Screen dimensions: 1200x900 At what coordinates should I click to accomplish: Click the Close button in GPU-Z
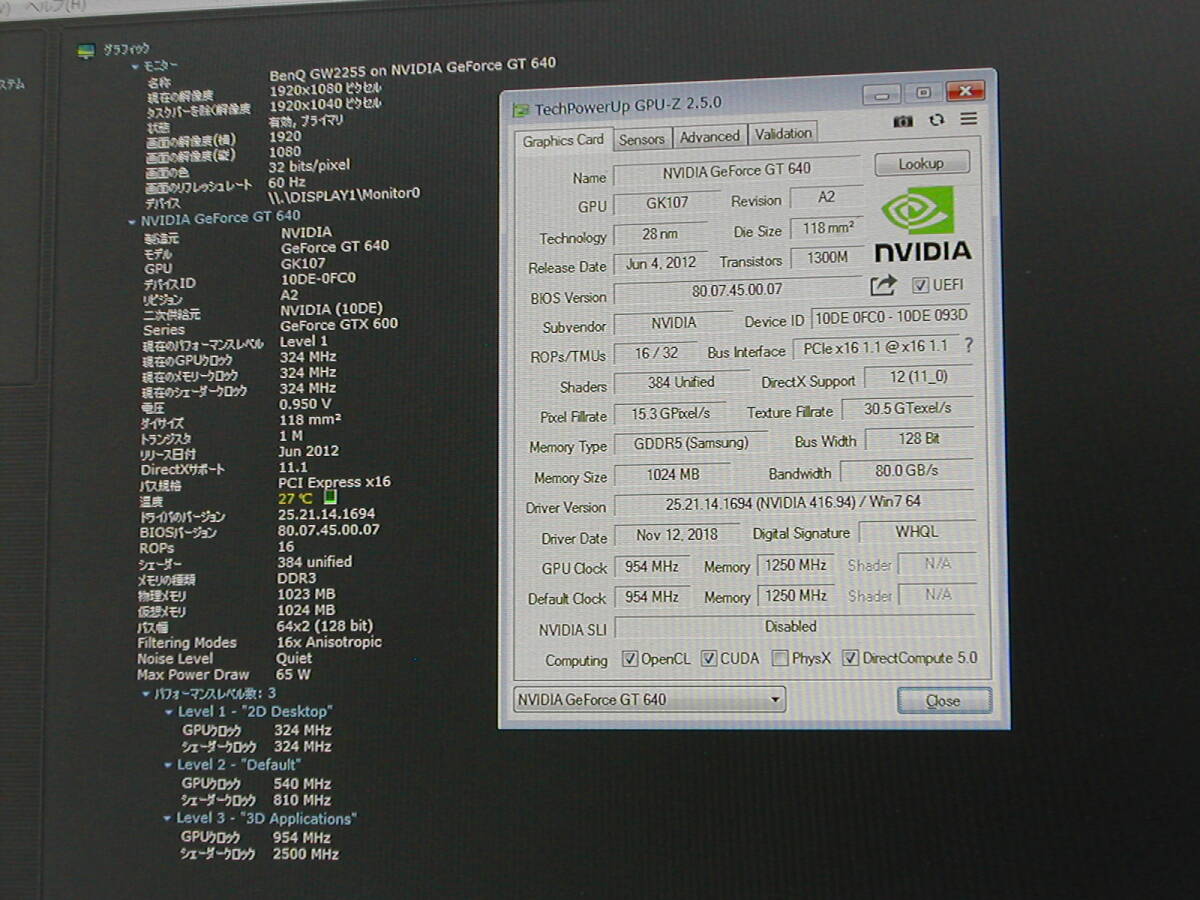click(x=943, y=701)
